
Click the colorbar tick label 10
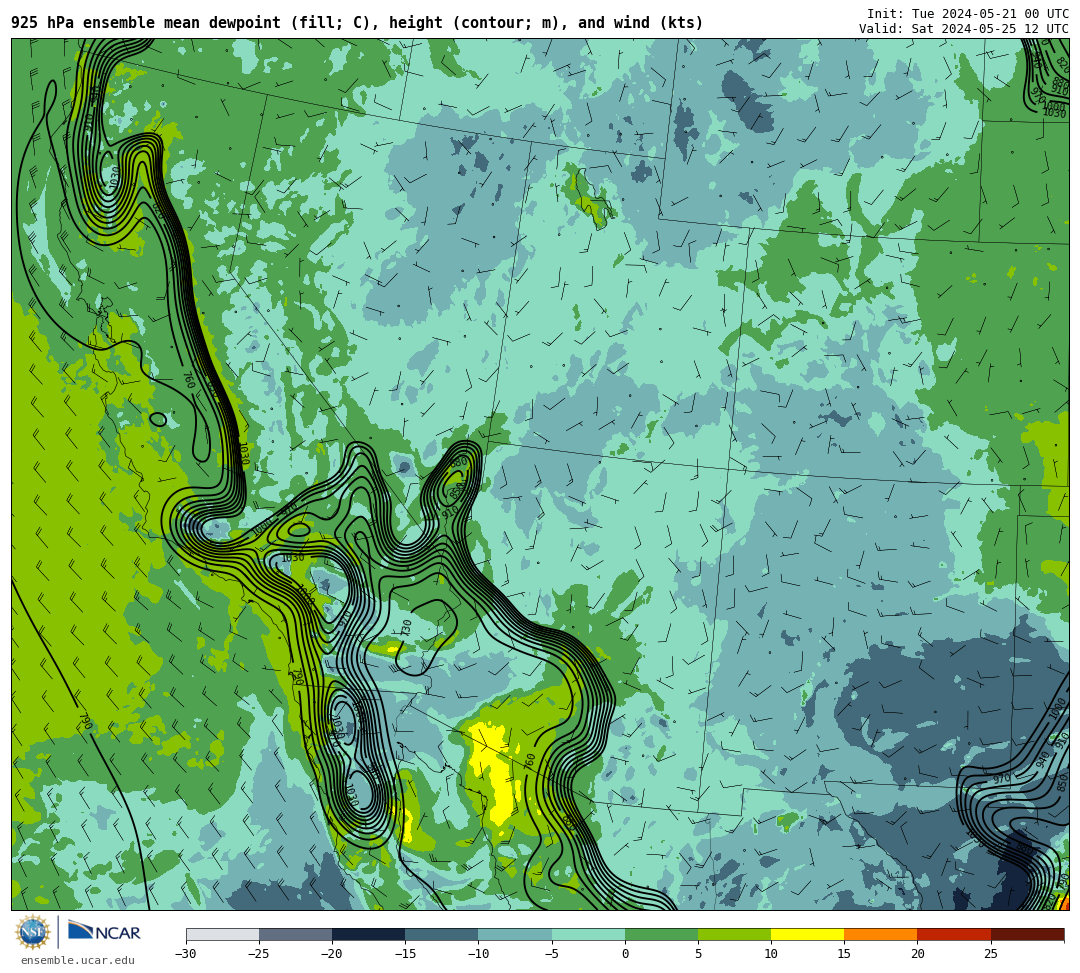771,954
